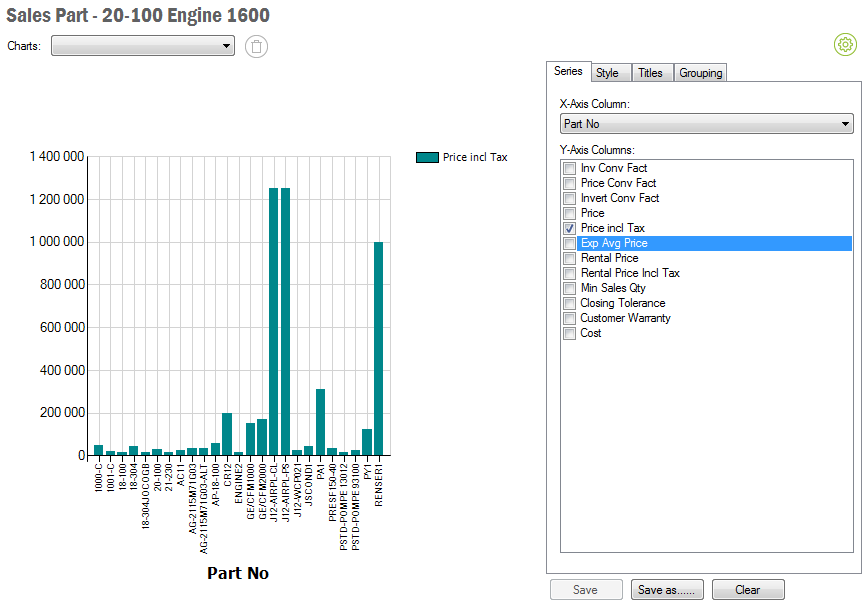Click the teal Price incl Tax legend swatch
This screenshot has width=865, height=605.
coord(427,157)
